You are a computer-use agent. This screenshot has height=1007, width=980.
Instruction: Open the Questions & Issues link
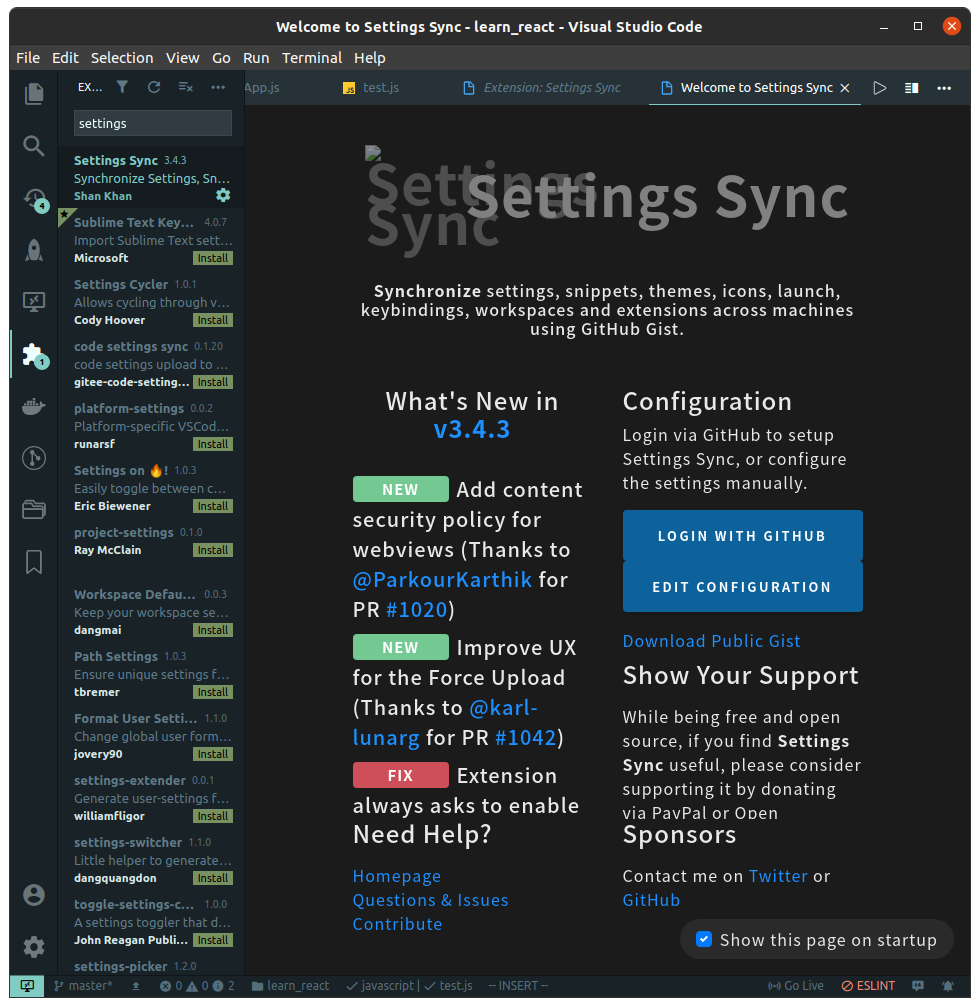pos(430,900)
